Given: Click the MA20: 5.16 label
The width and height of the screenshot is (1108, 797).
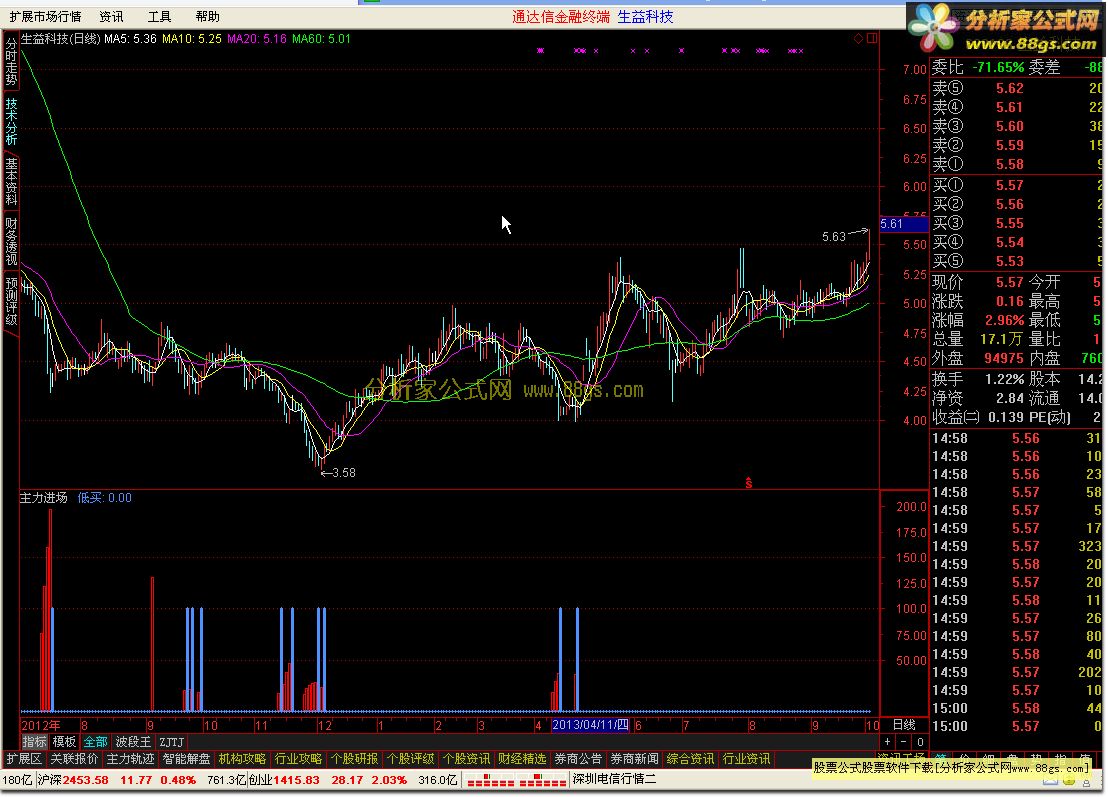Looking at the screenshot, I should pyautogui.click(x=257, y=39).
